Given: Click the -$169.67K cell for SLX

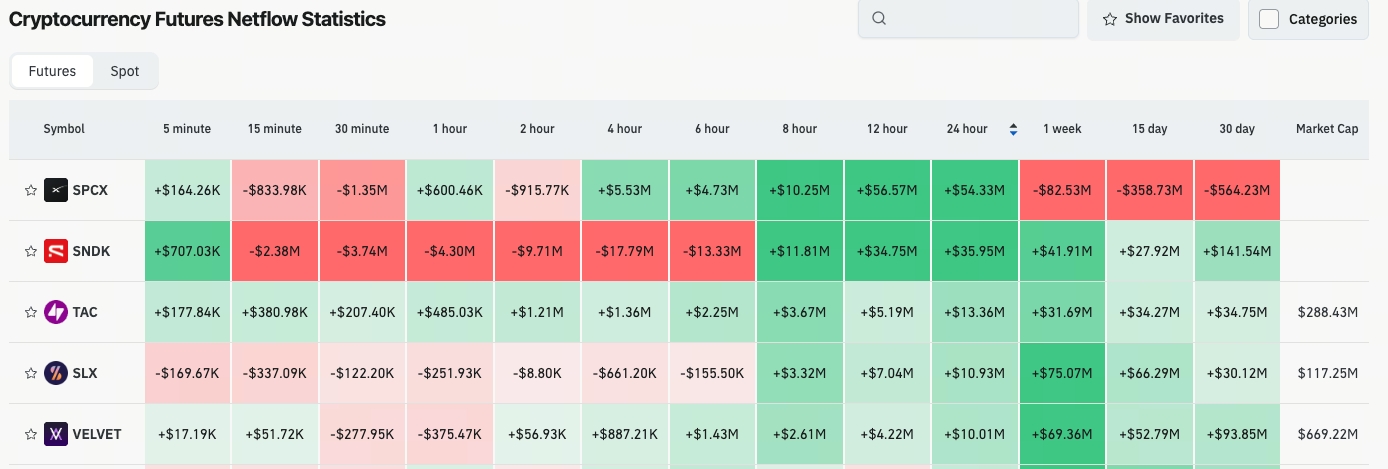Looking at the screenshot, I should click(x=187, y=373).
